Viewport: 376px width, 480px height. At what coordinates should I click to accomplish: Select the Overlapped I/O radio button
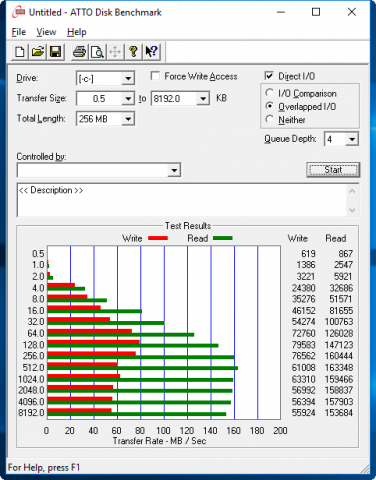(x=270, y=106)
